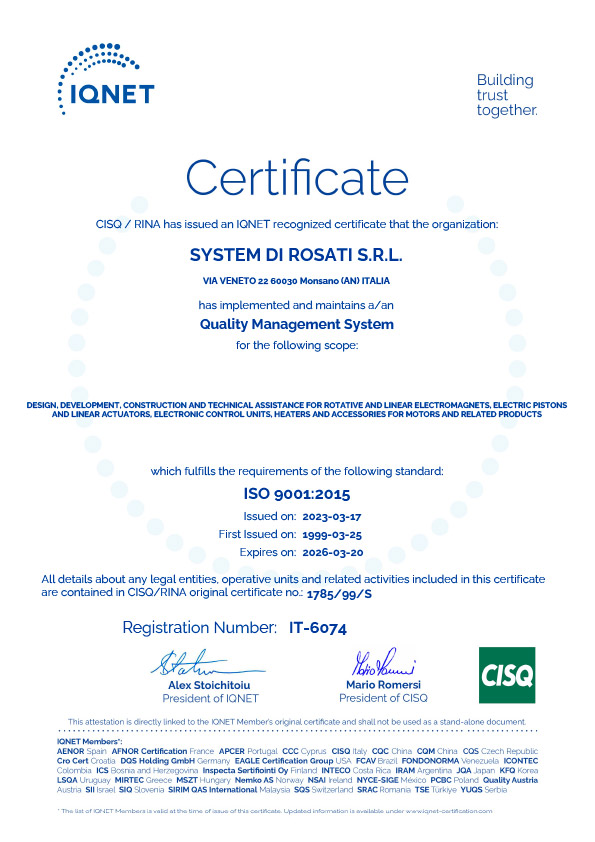This screenshot has height=842, width=595.
Task: Click the IQNET logo at top
Action: [x=106, y=79]
